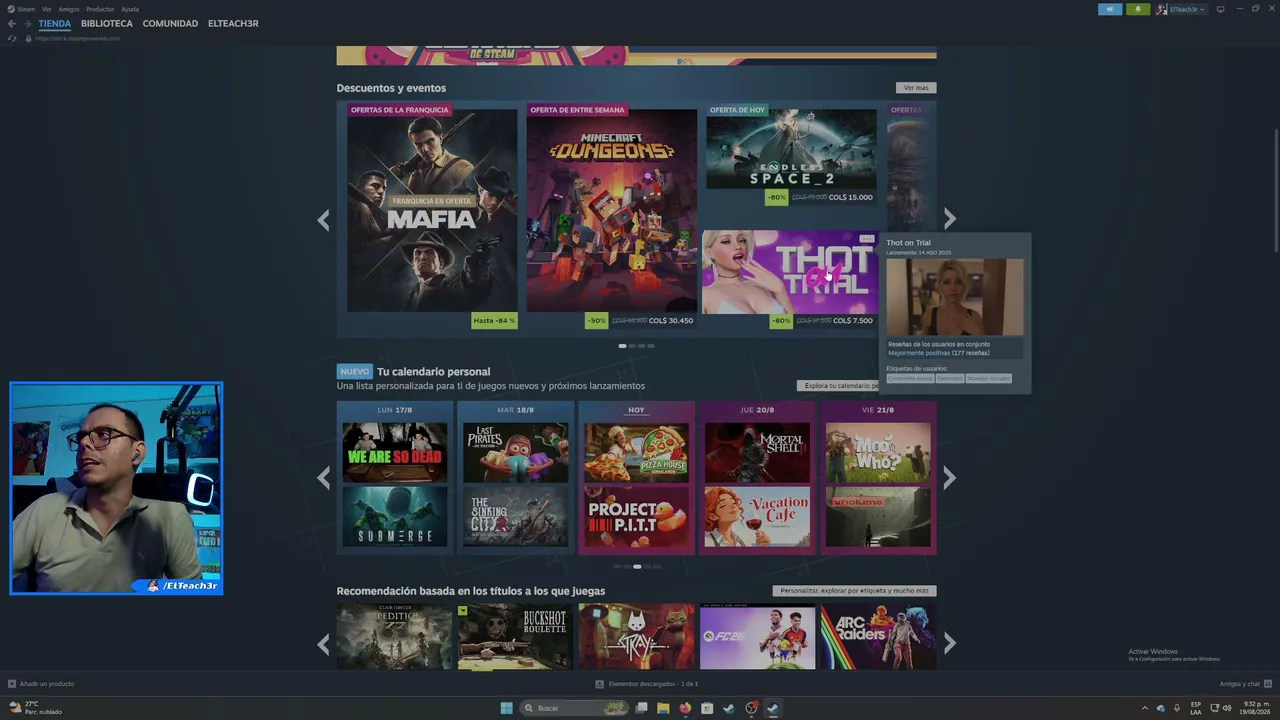Open Pizza House calendar entry
This screenshot has height=720, width=1280.
coord(637,453)
